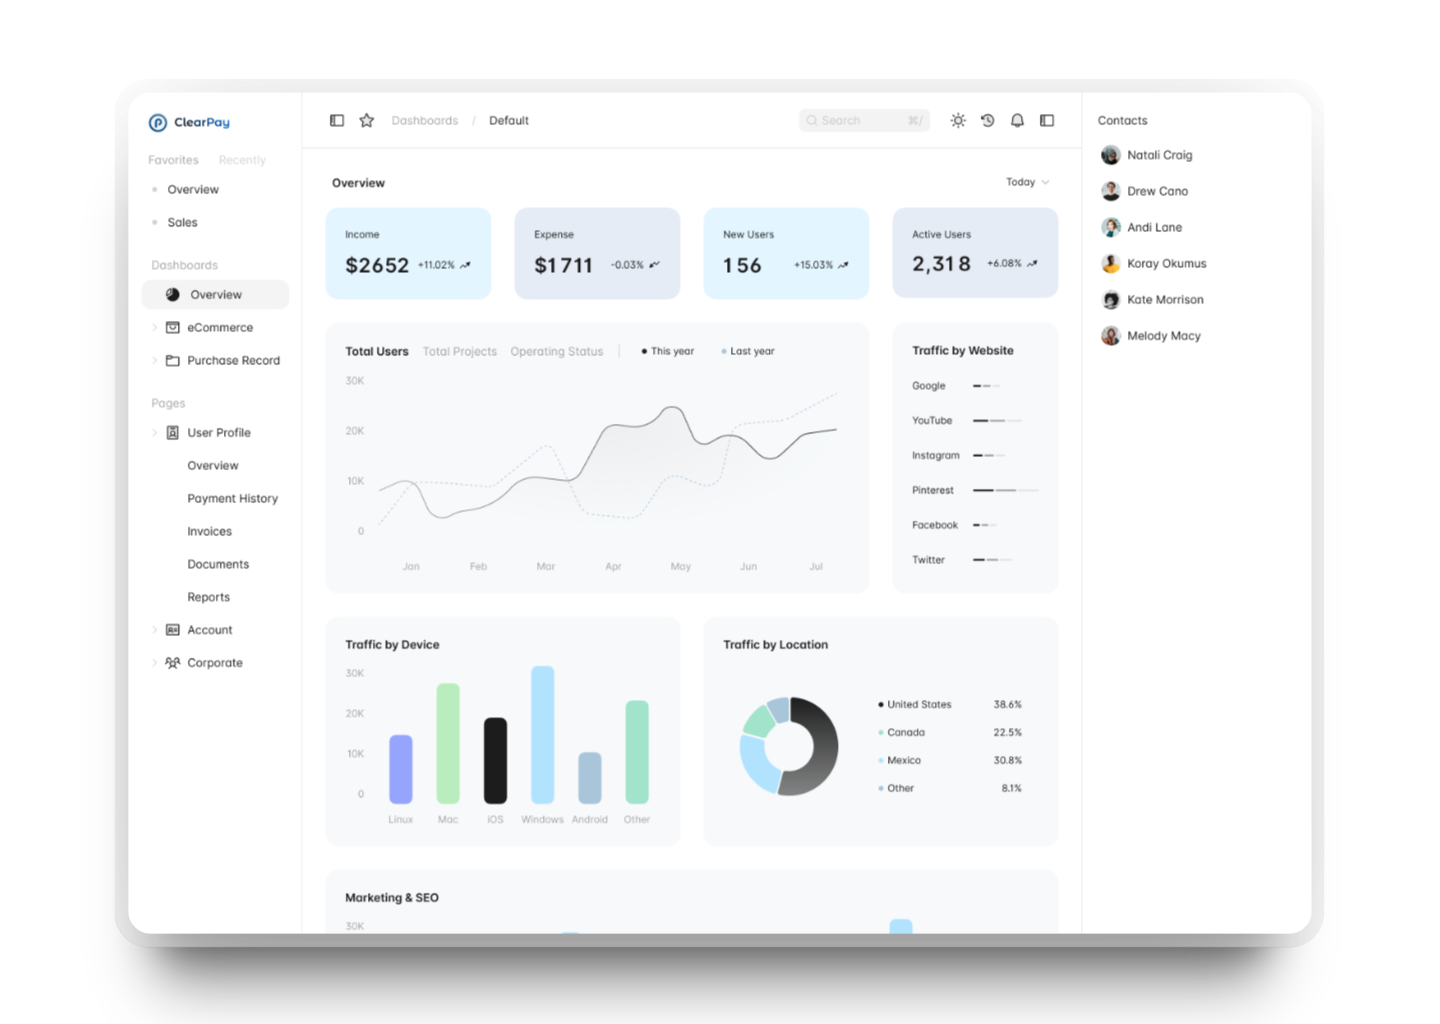This screenshot has width=1440, height=1024.
Task: Open Payment History page link
Action: tap(232, 499)
